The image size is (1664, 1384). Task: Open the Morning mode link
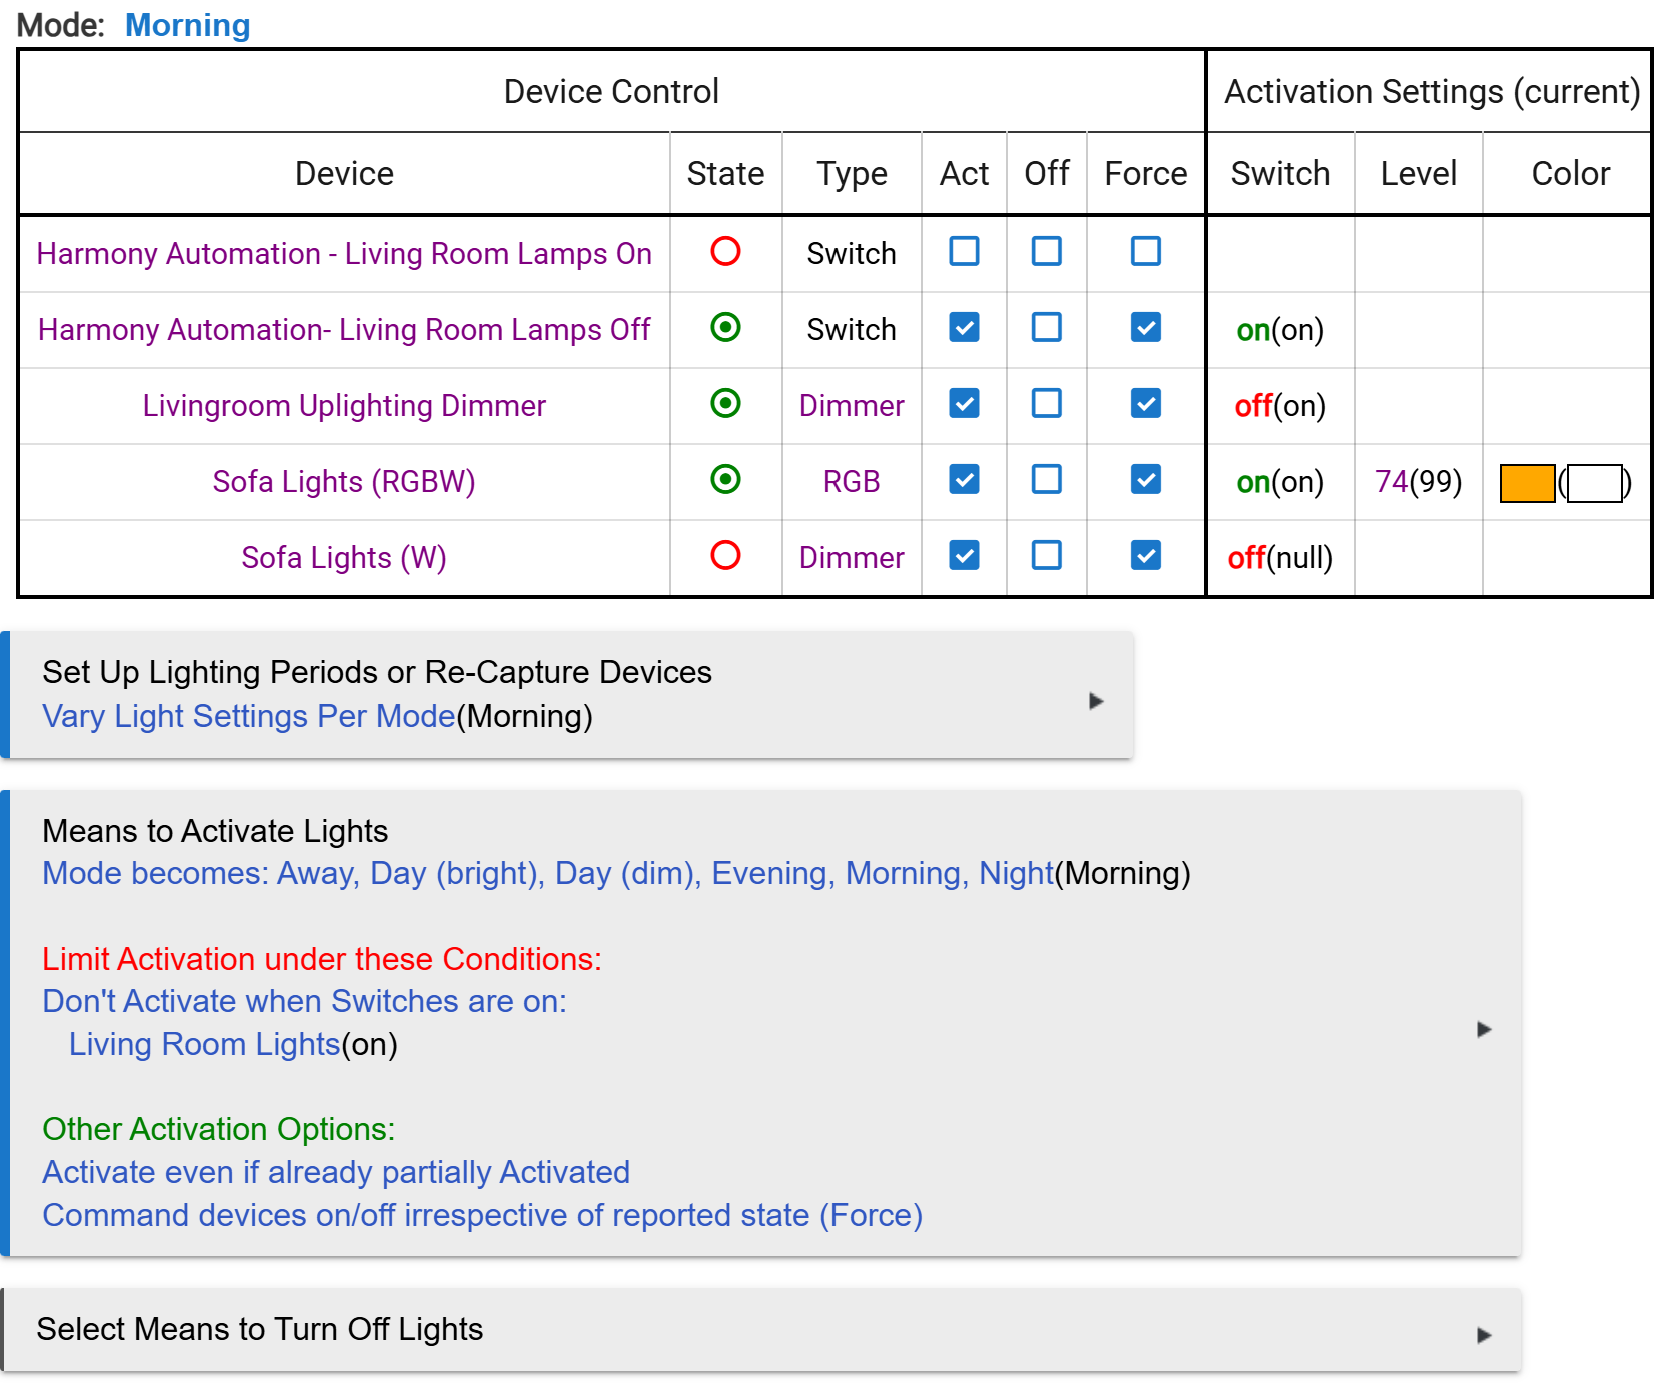coord(187,25)
